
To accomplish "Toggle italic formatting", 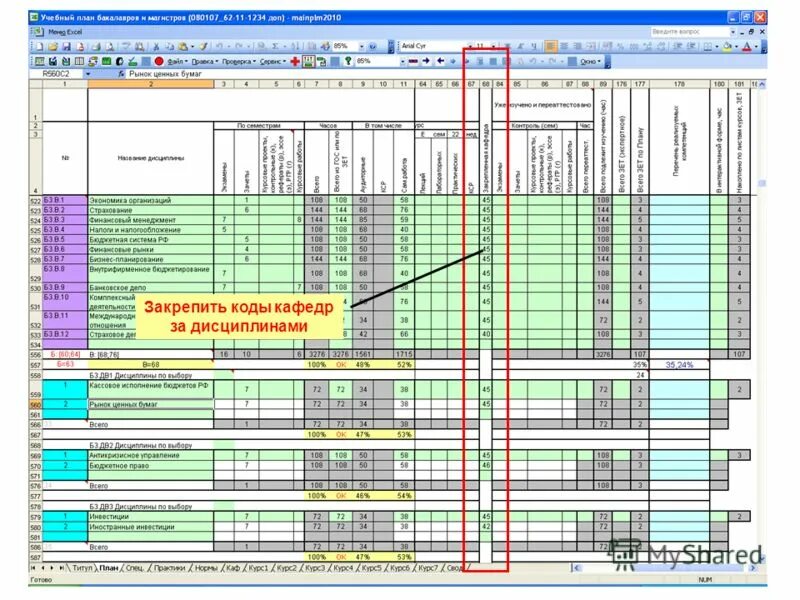I will pyautogui.click(x=520, y=46).
